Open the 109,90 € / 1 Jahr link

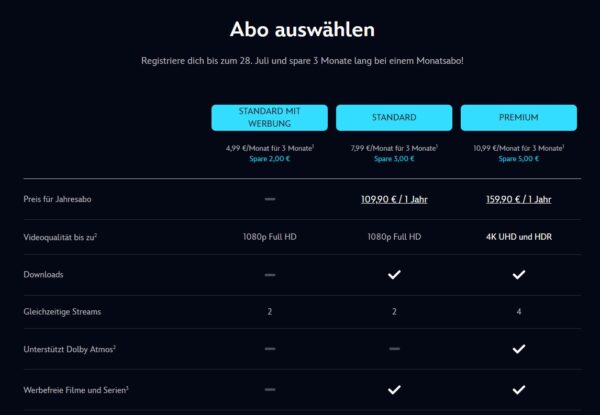coord(394,199)
